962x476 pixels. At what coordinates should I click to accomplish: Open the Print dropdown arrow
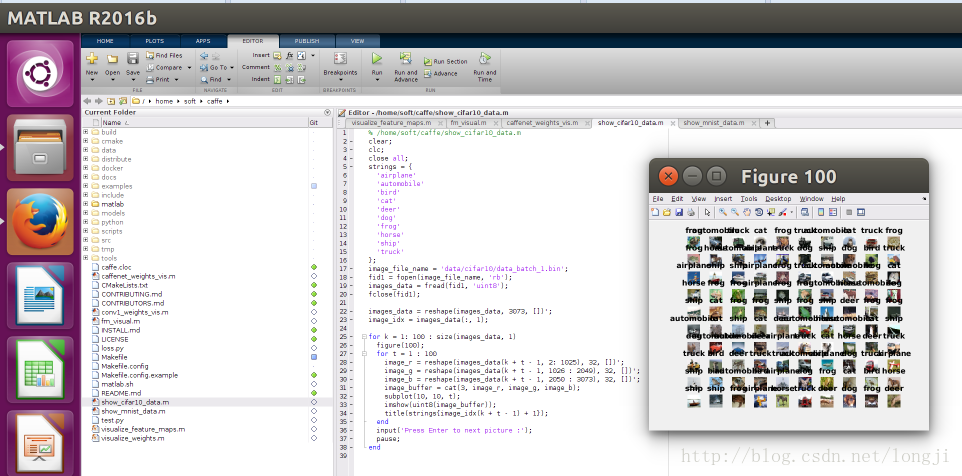click(177, 80)
